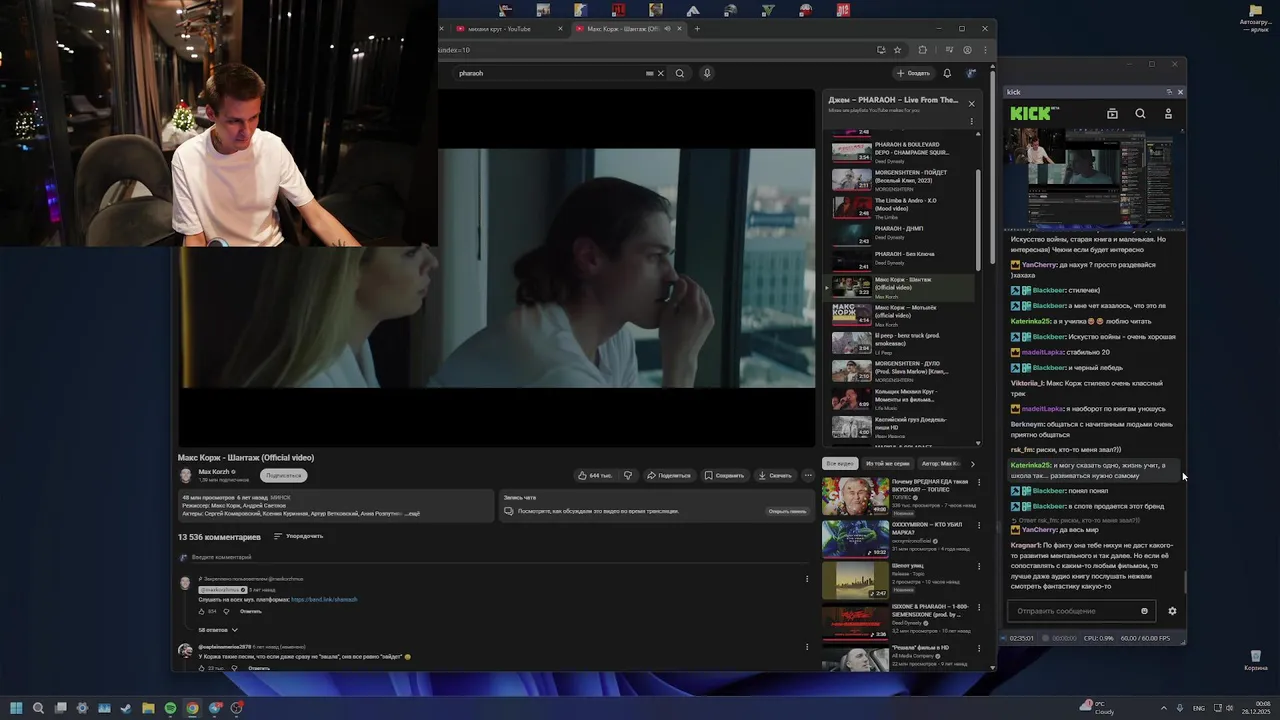
Task: Open Chrome from the taskbar
Action: click(192, 708)
